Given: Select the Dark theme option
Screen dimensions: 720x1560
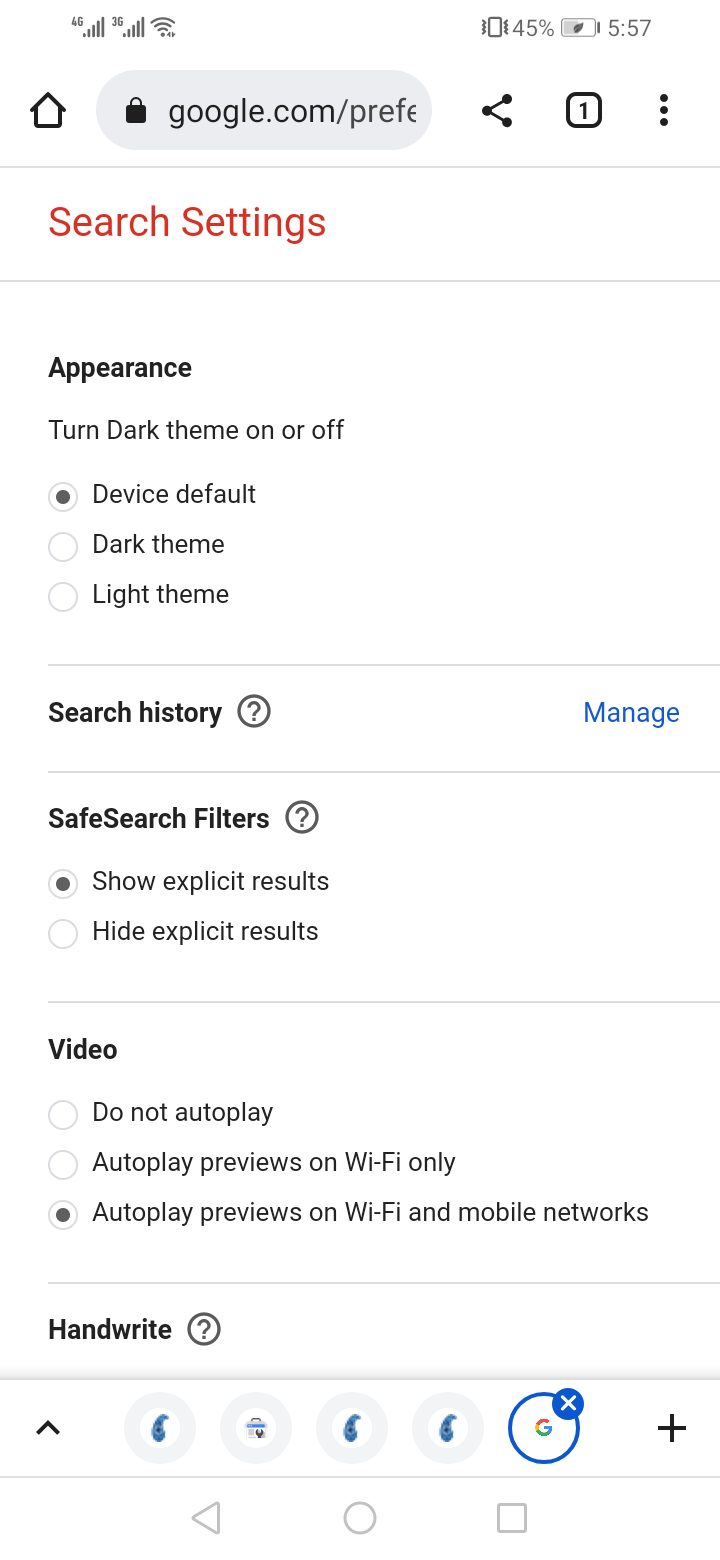Looking at the screenshot, I should (63, 546).
